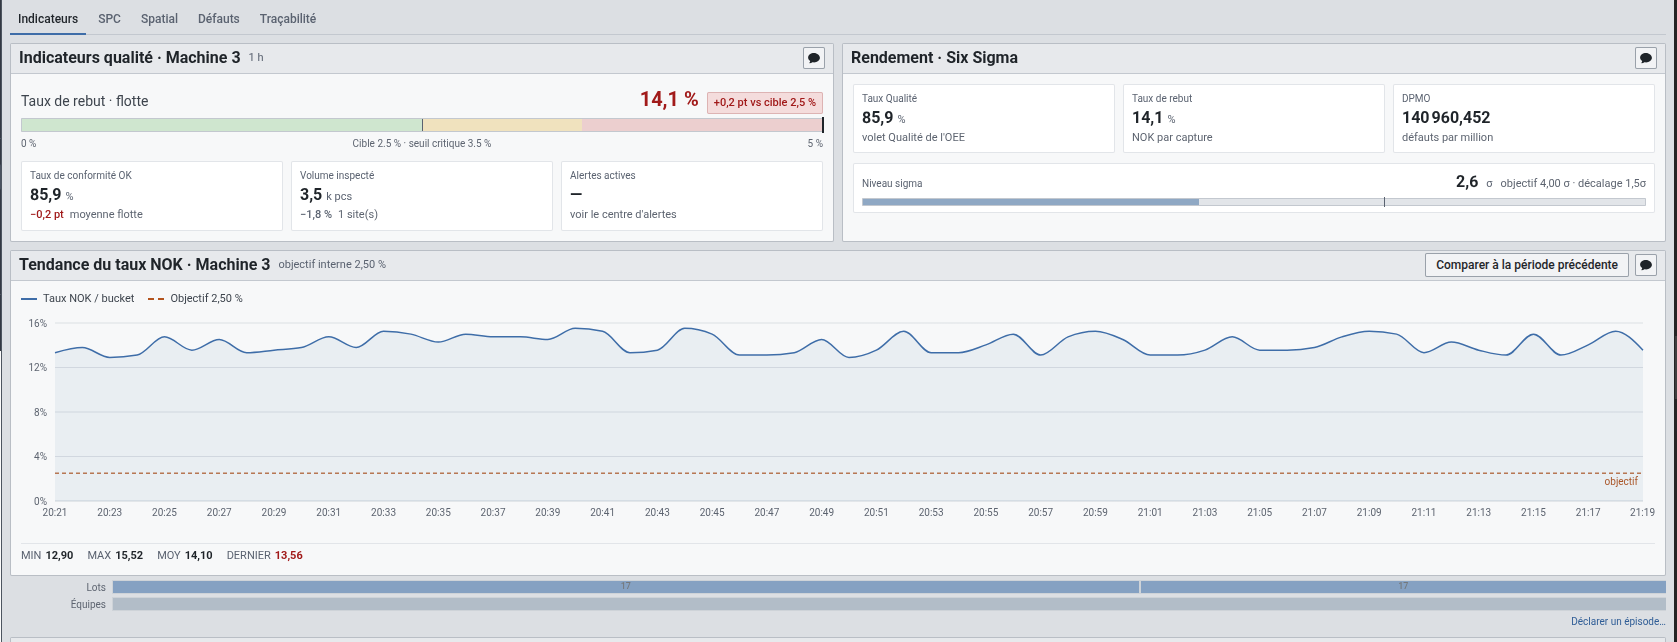This screenshot has height=642, width=1677.
Task: Click the 'Cible 2.5 % · seuil critique 3.5 %' label
Action: coord(422,143)
